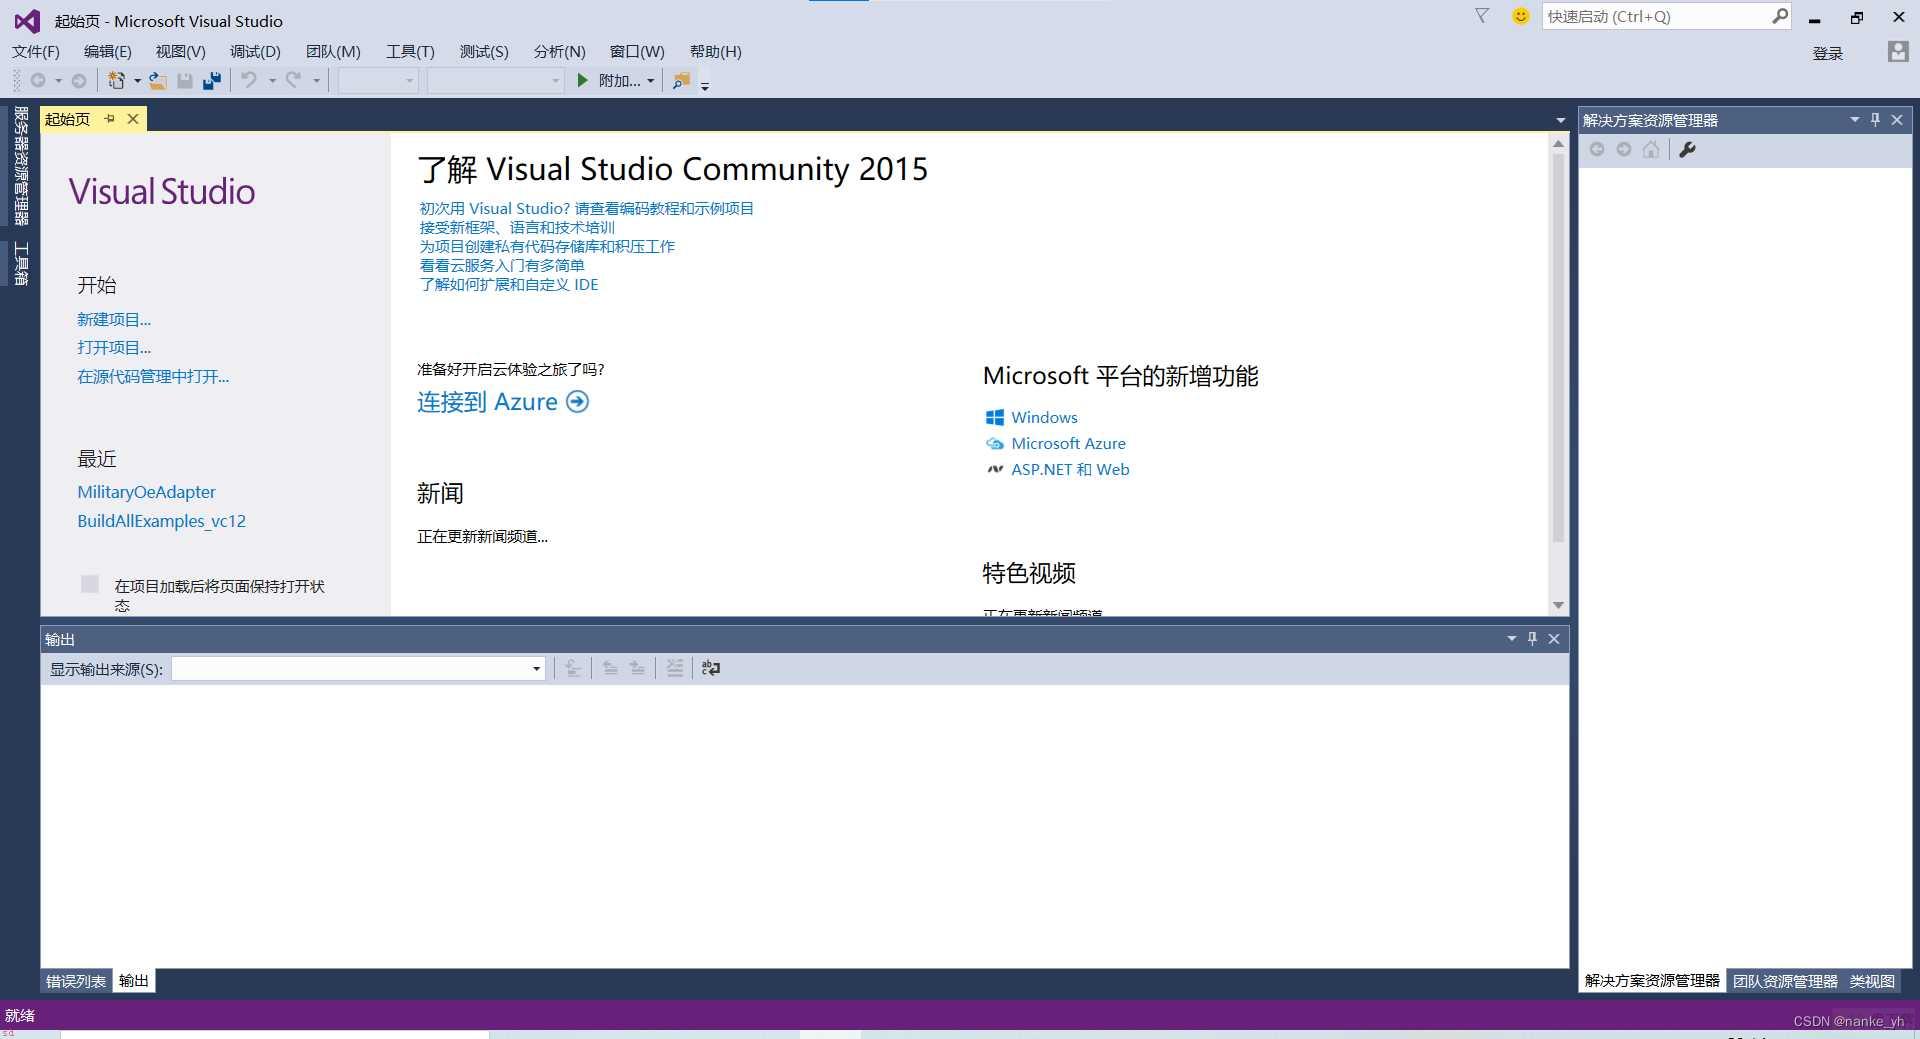This screenshot has width=1920, height=1039.
Task: Switch to the 错误列表 tab
Action: 76,981
